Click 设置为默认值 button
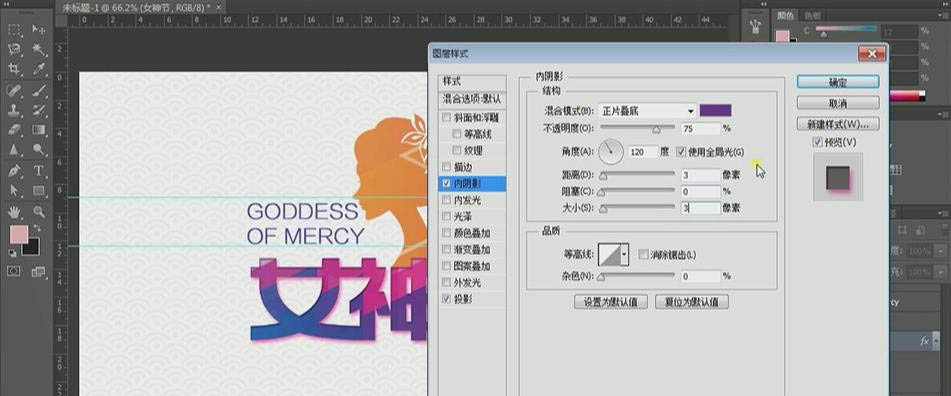Image resolution: width=951 pixels, height=396 pixels. click(611, 302)
